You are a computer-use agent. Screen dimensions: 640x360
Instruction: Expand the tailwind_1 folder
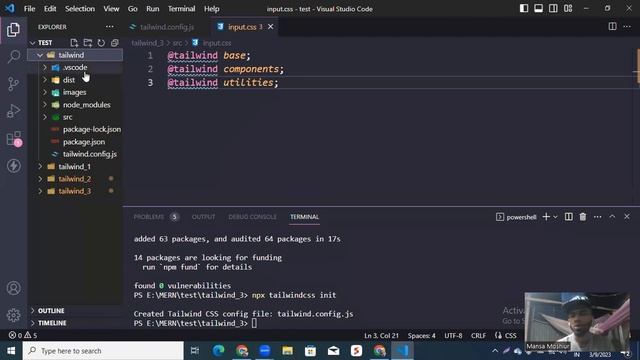(75, 167)
